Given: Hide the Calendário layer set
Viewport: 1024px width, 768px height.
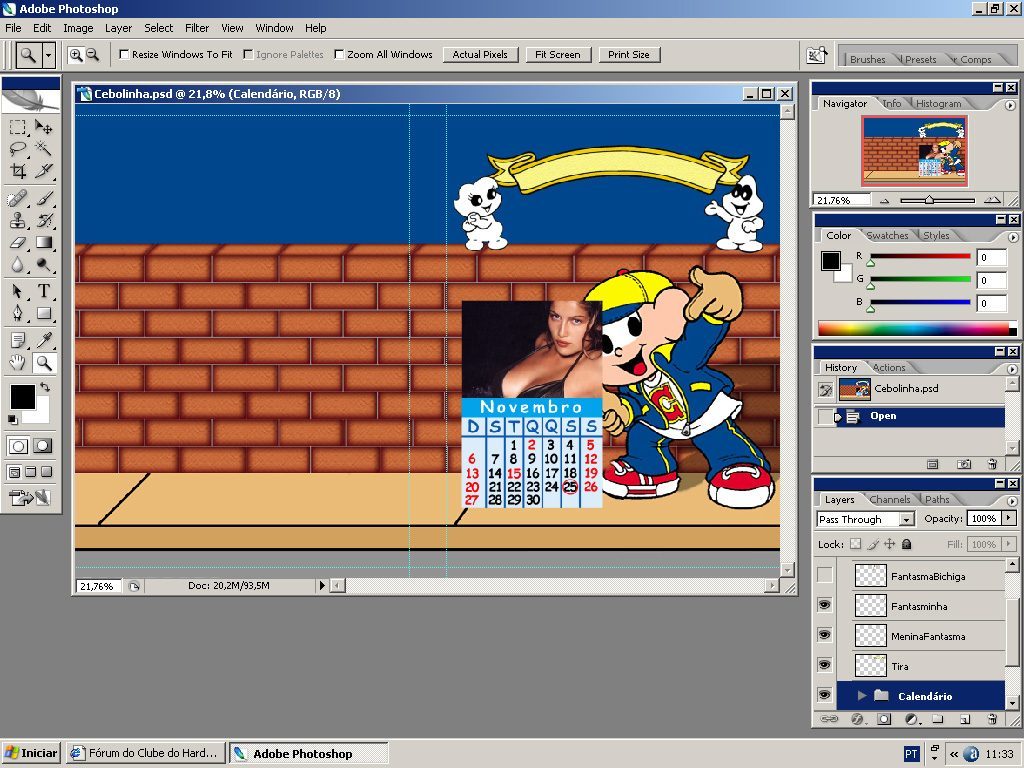Looking at the screenshot, I should tap(825, 695).
